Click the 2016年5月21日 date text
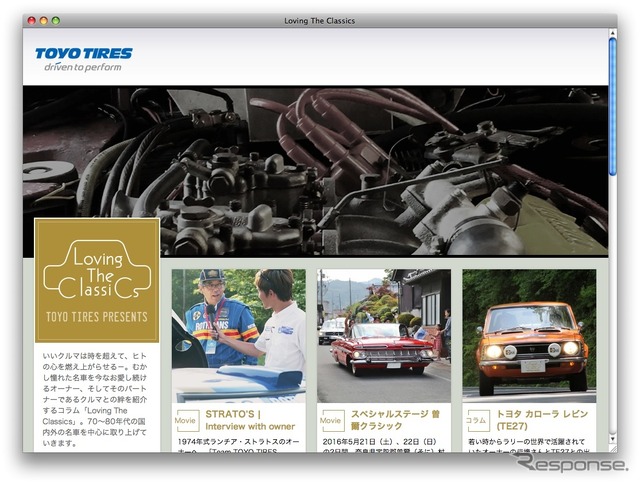Viewport: 640px width, 484px height. coord(380,442)
